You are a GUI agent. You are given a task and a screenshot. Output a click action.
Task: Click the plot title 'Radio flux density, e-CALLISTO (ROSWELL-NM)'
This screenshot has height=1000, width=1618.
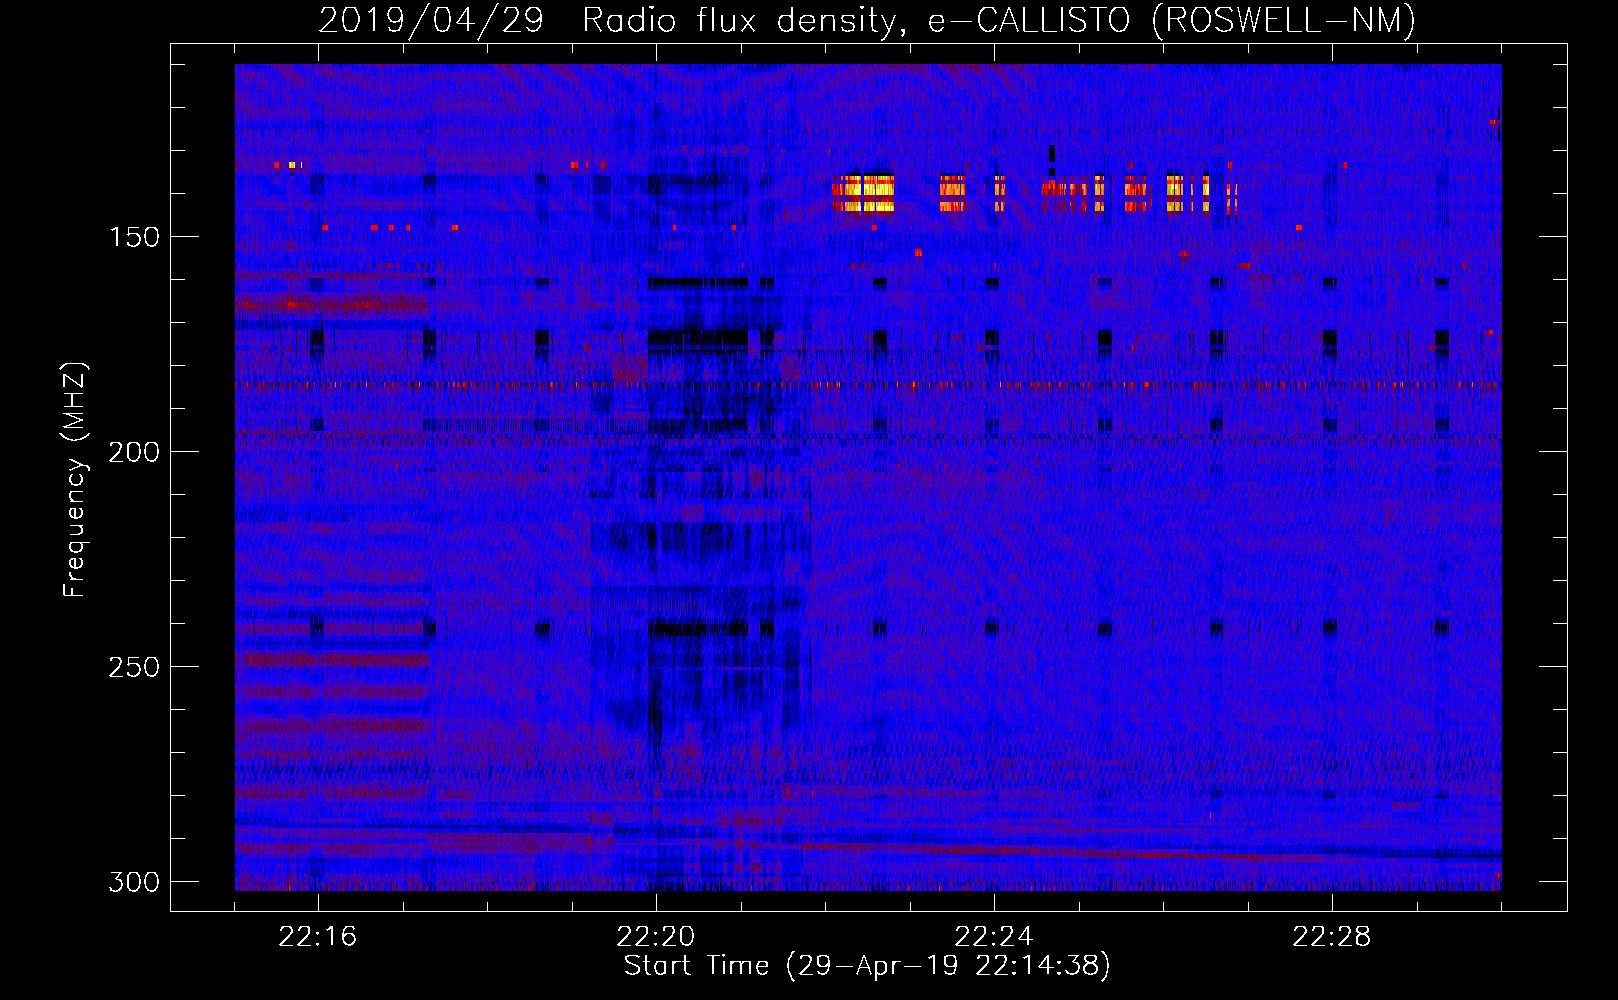click(999, 20)
